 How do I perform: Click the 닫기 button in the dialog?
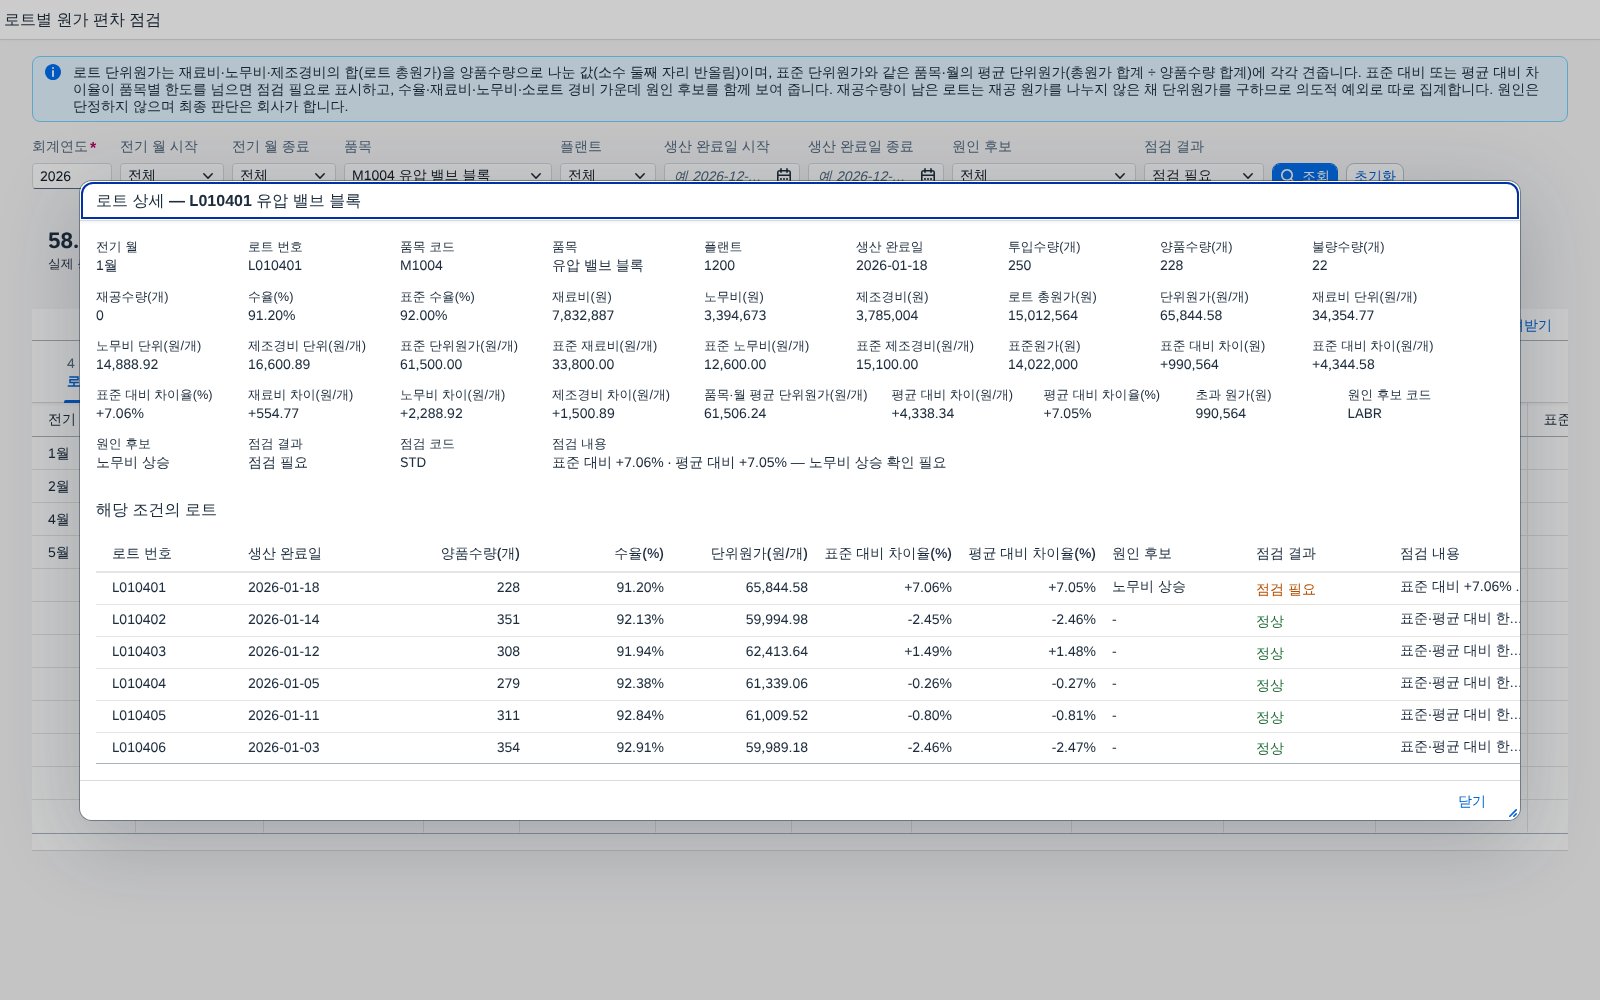tap(1471, 801)
